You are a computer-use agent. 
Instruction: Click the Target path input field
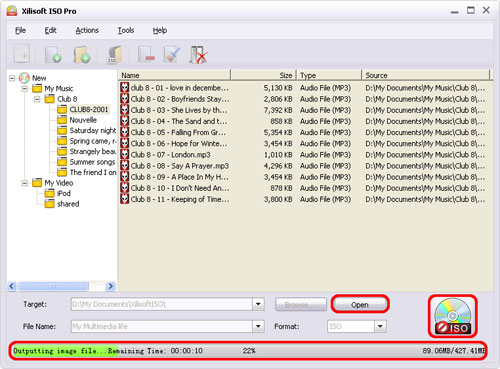pyautogui.click(x=162, y=304)
